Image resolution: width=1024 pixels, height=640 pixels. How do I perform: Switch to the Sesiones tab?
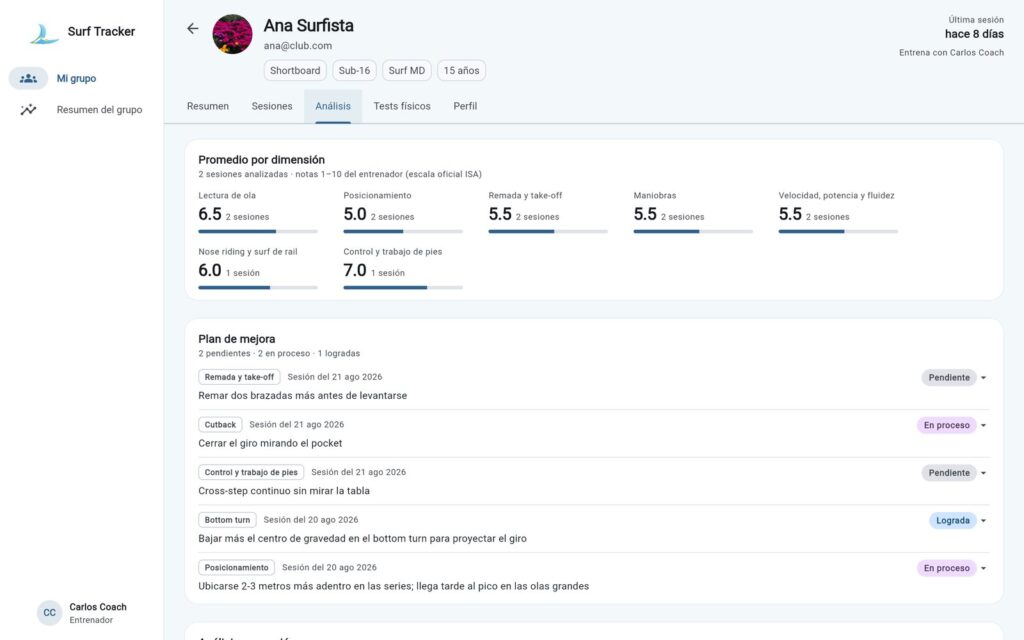(272, 106)
